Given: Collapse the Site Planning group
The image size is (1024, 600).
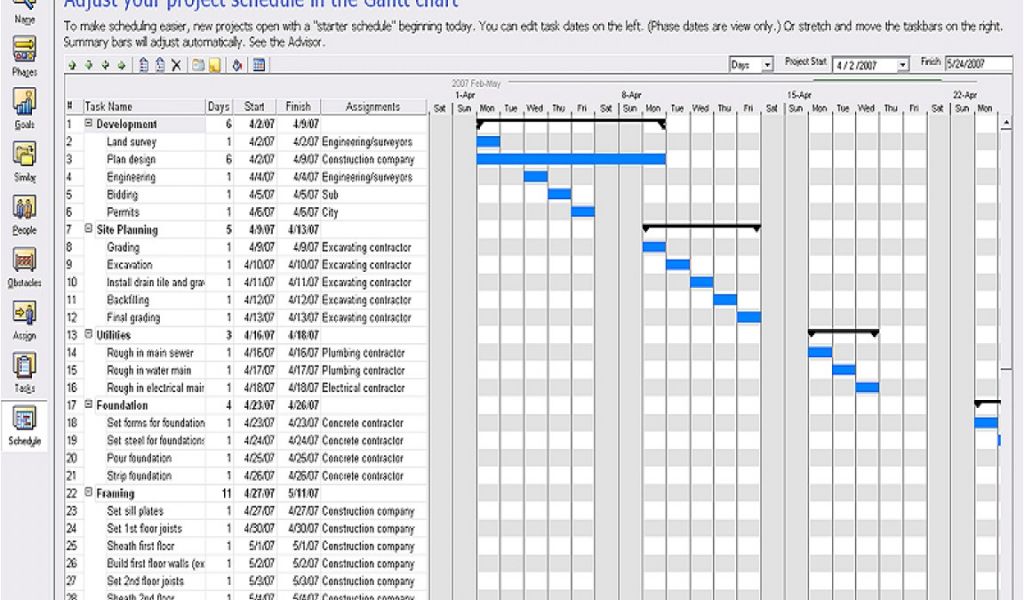Looking at the screenshot, I should click(89, 229).
